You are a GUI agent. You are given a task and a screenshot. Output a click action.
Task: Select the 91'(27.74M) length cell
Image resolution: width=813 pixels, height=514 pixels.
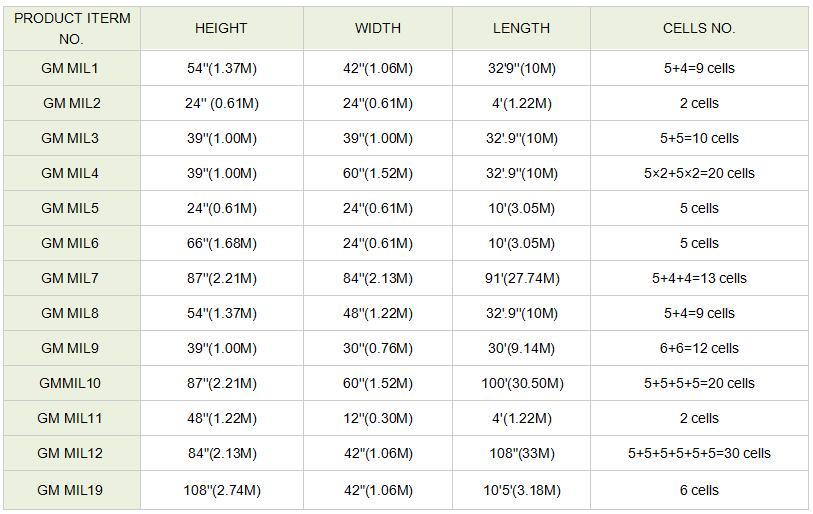(x=521, y=278)
